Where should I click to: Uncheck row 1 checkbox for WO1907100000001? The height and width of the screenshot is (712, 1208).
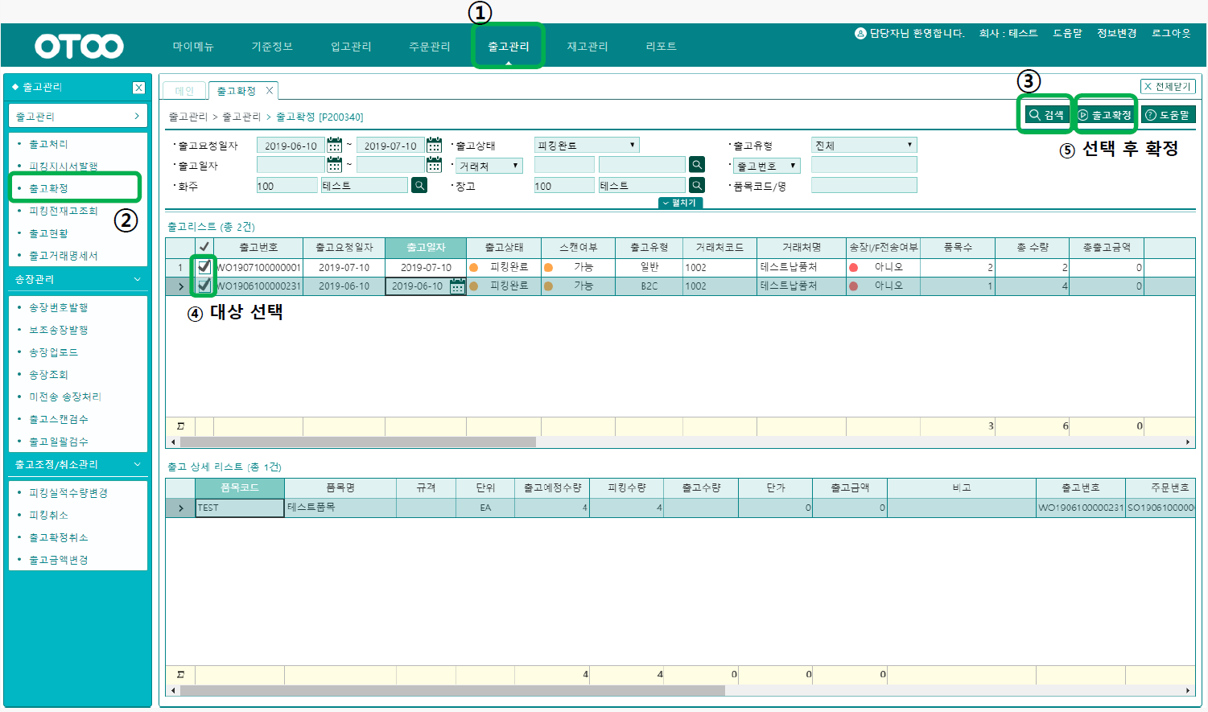pos(204,267)
